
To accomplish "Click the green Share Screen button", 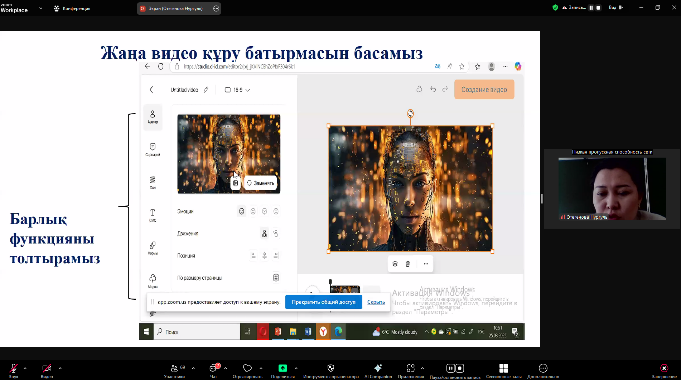I will pos(283,370).
